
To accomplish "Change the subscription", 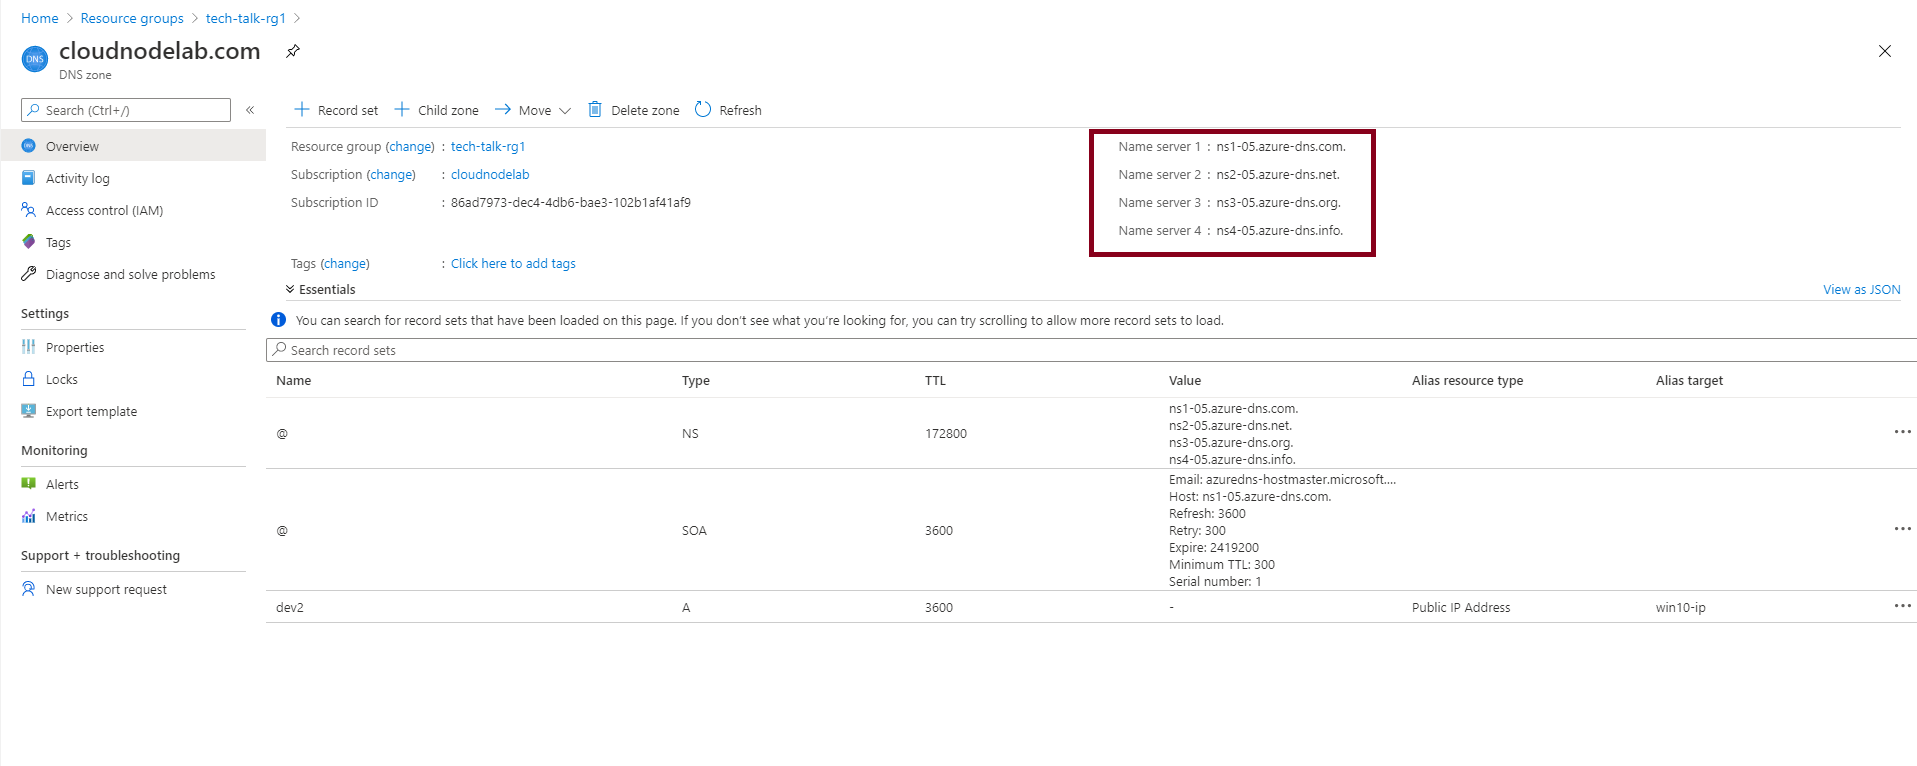I will (x=392, y=174).
